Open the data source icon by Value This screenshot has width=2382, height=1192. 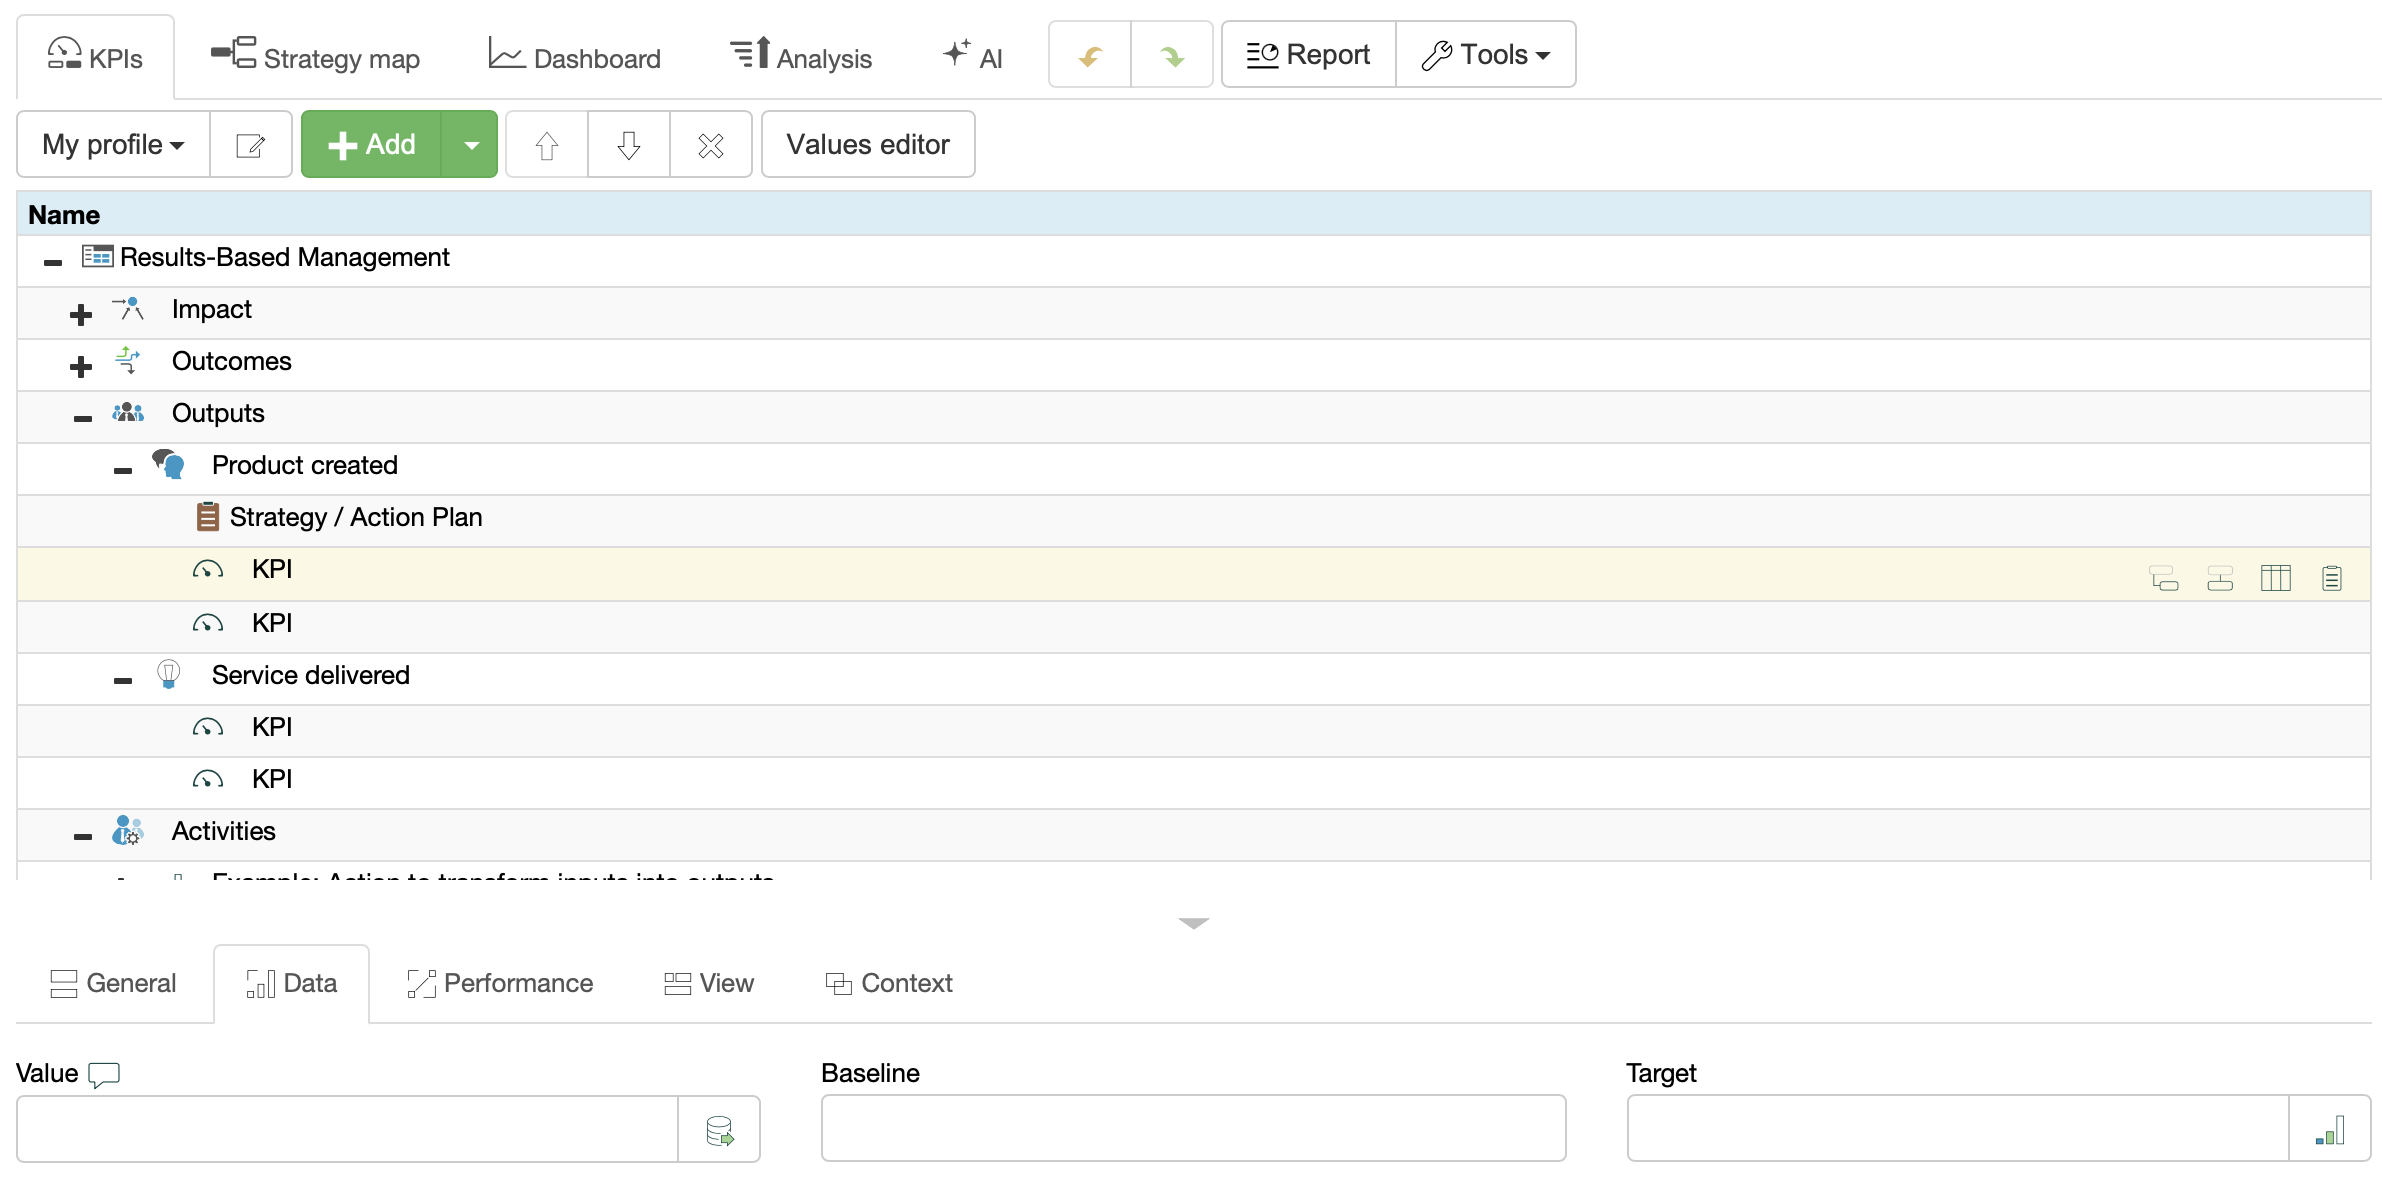(x=719, y=1130)
